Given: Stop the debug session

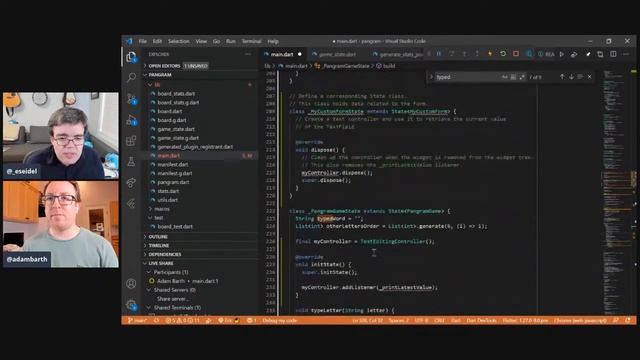Looking at the screenshot, I should click(x=516, y=54).
